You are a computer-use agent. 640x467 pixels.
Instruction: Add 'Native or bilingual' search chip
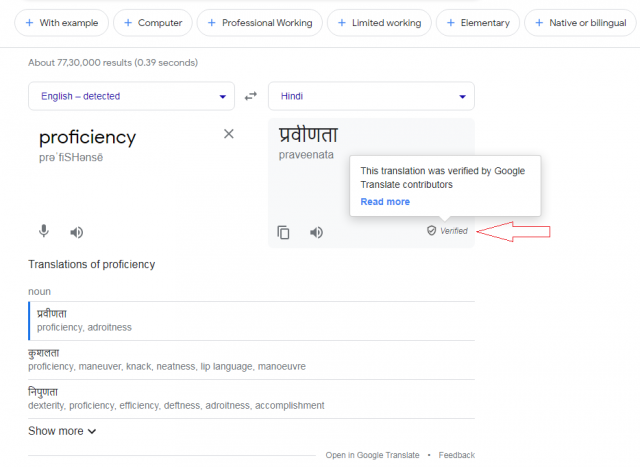580,23
